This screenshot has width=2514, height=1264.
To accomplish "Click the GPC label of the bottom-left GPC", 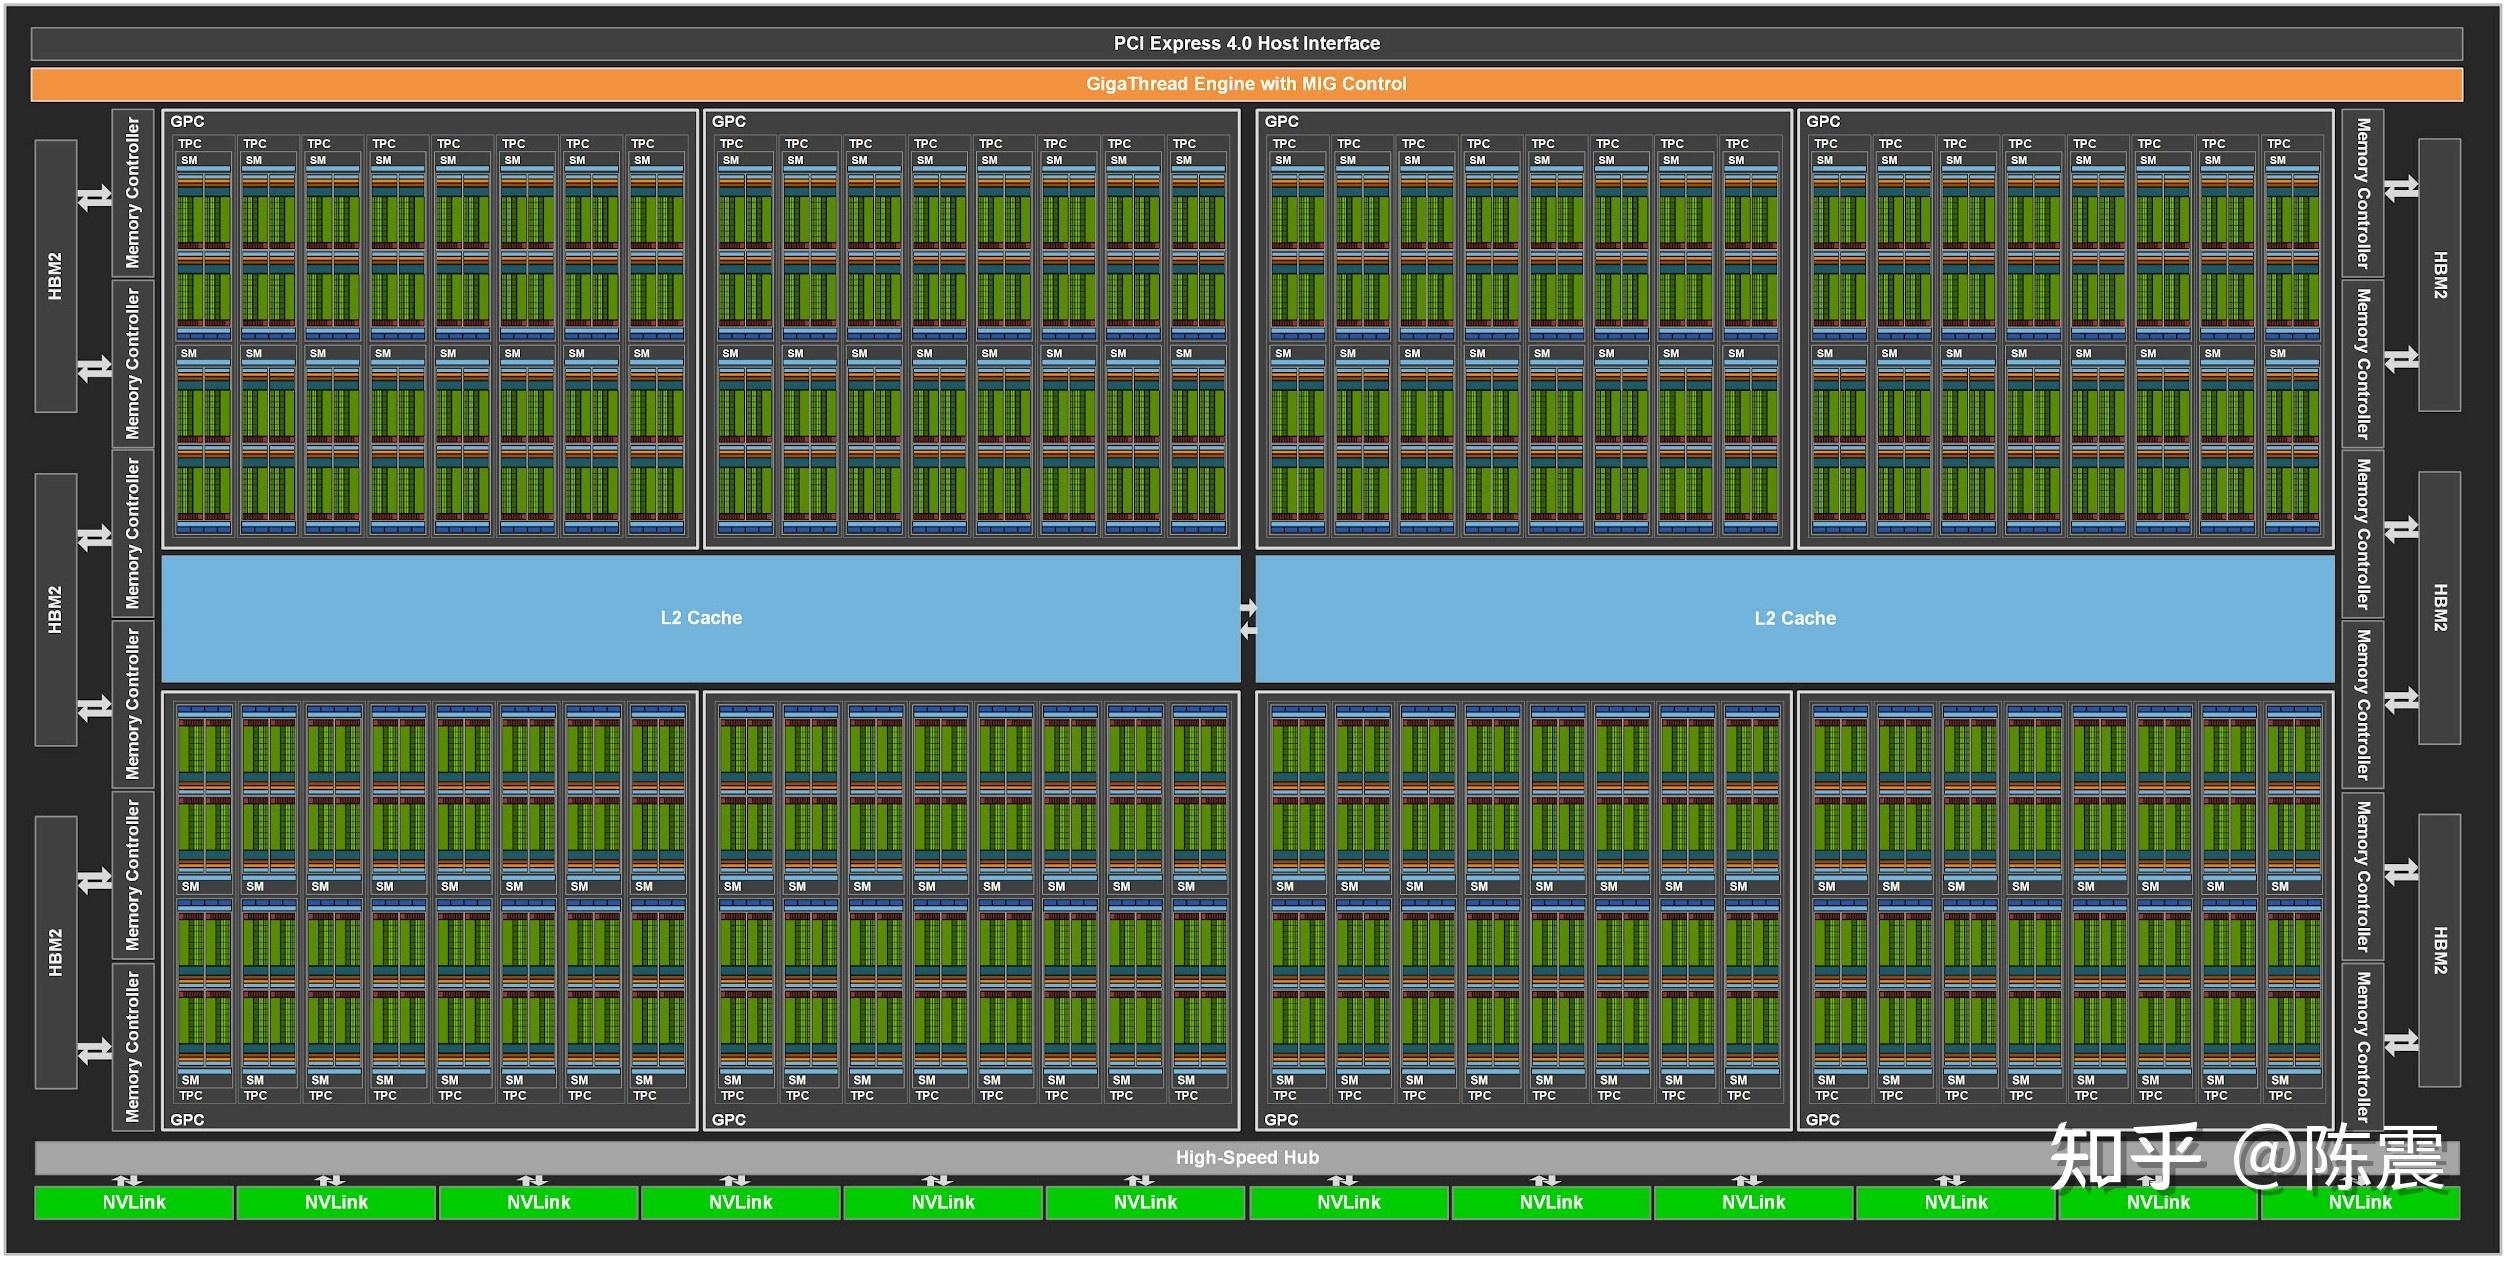I will click(x=187, y=1120).
